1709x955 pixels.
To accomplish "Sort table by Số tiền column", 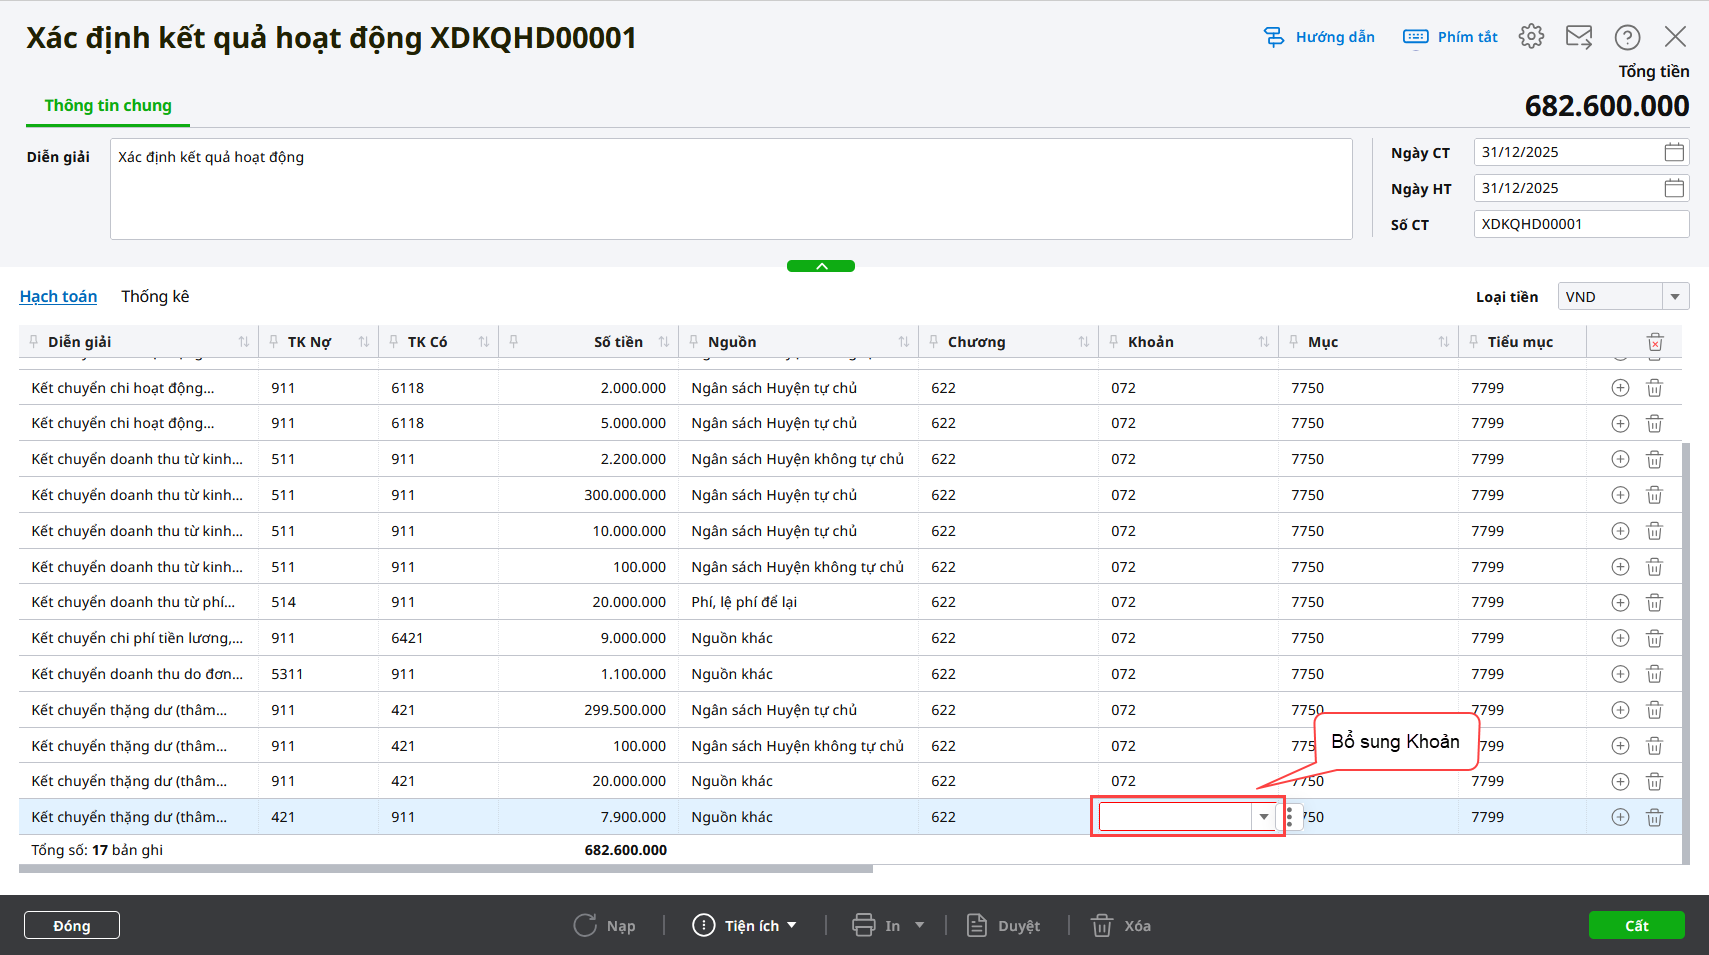I will tap(664, 342).
